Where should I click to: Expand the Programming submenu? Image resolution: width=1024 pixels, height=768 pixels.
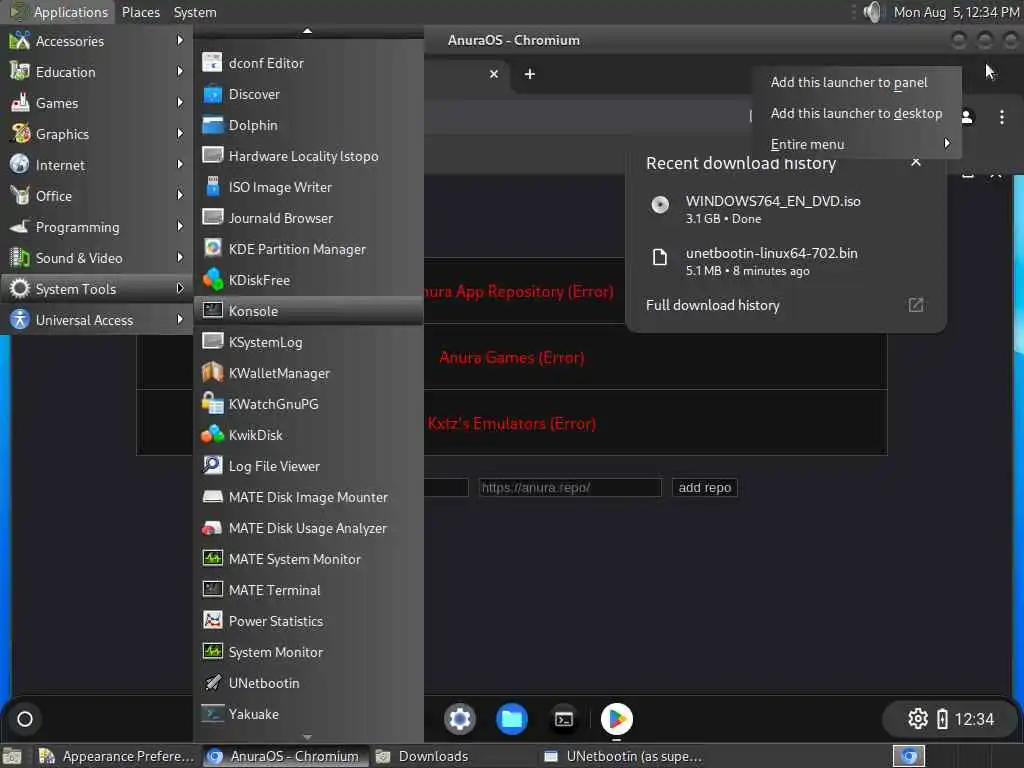coord(97,227)
